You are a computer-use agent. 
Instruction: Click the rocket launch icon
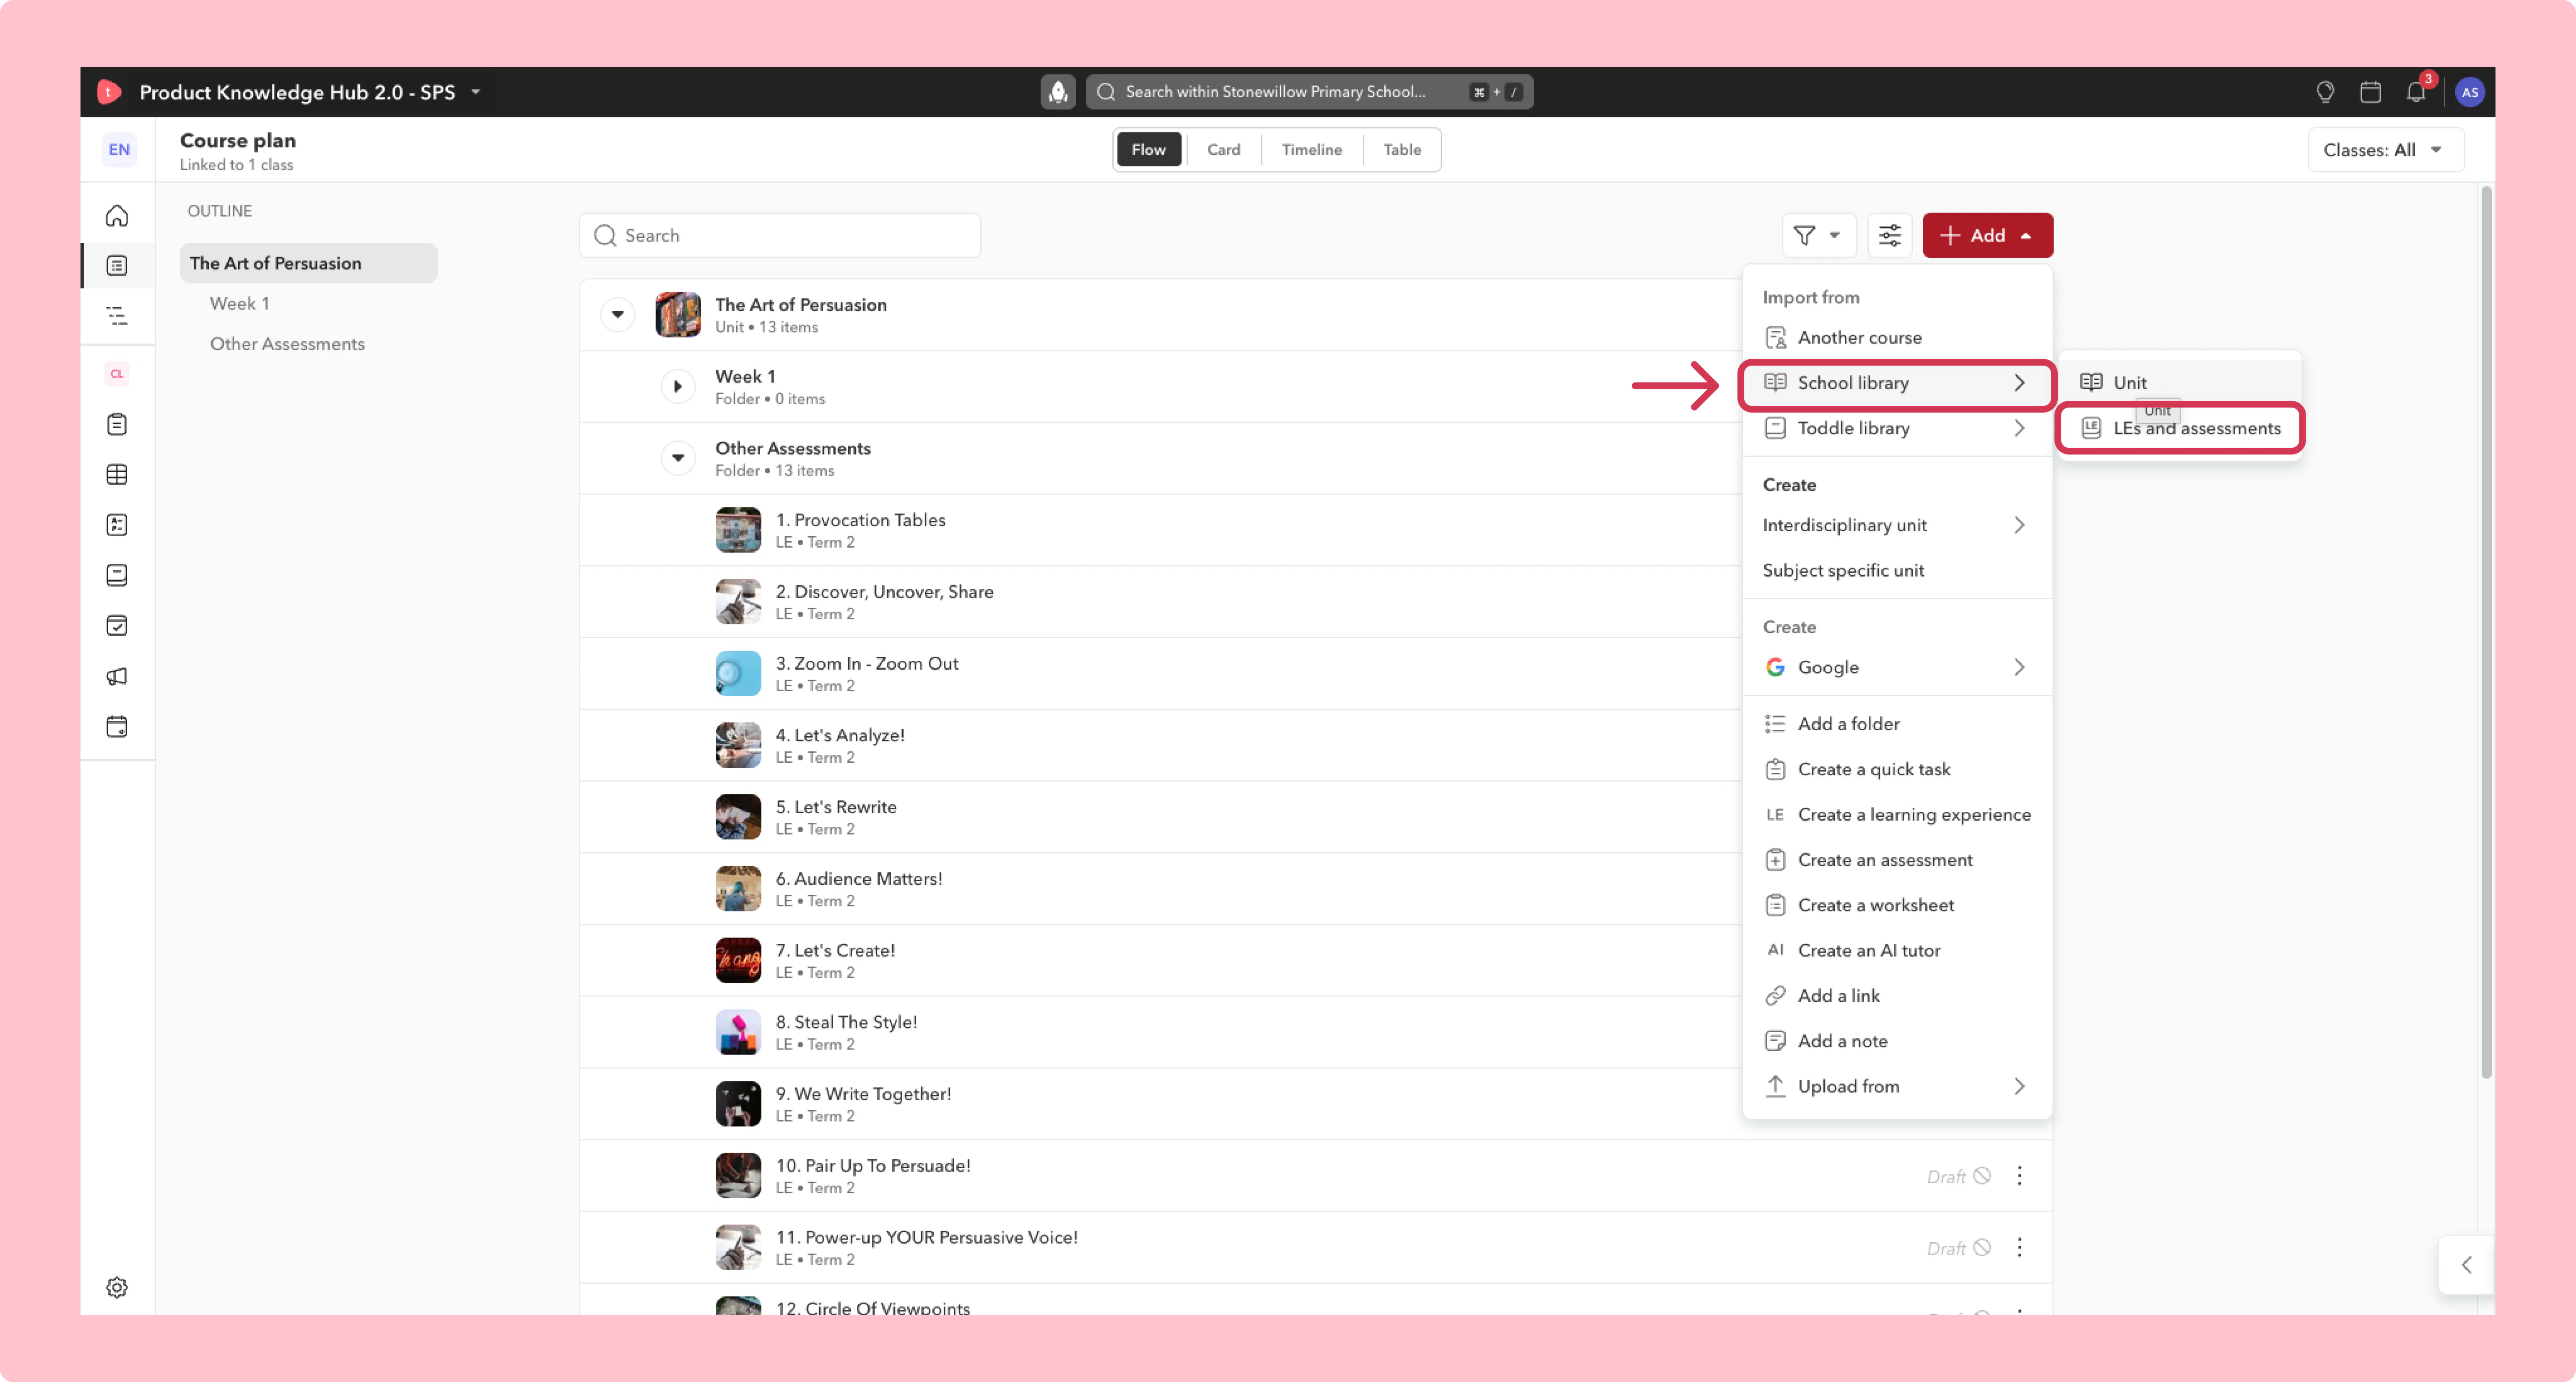coord(1058,92)
